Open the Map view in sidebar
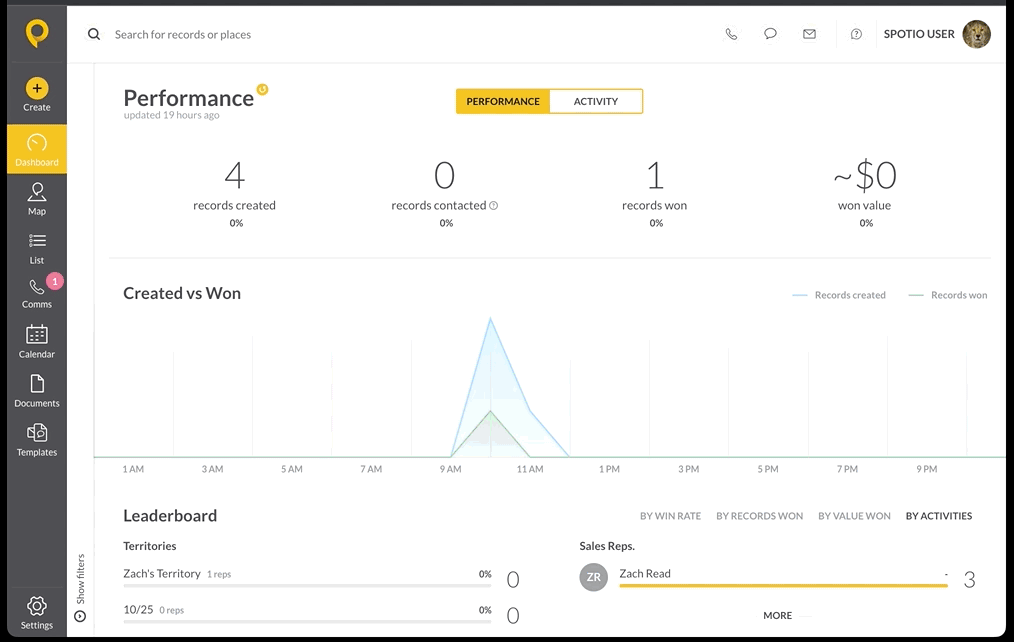 [x=37, y=199]
